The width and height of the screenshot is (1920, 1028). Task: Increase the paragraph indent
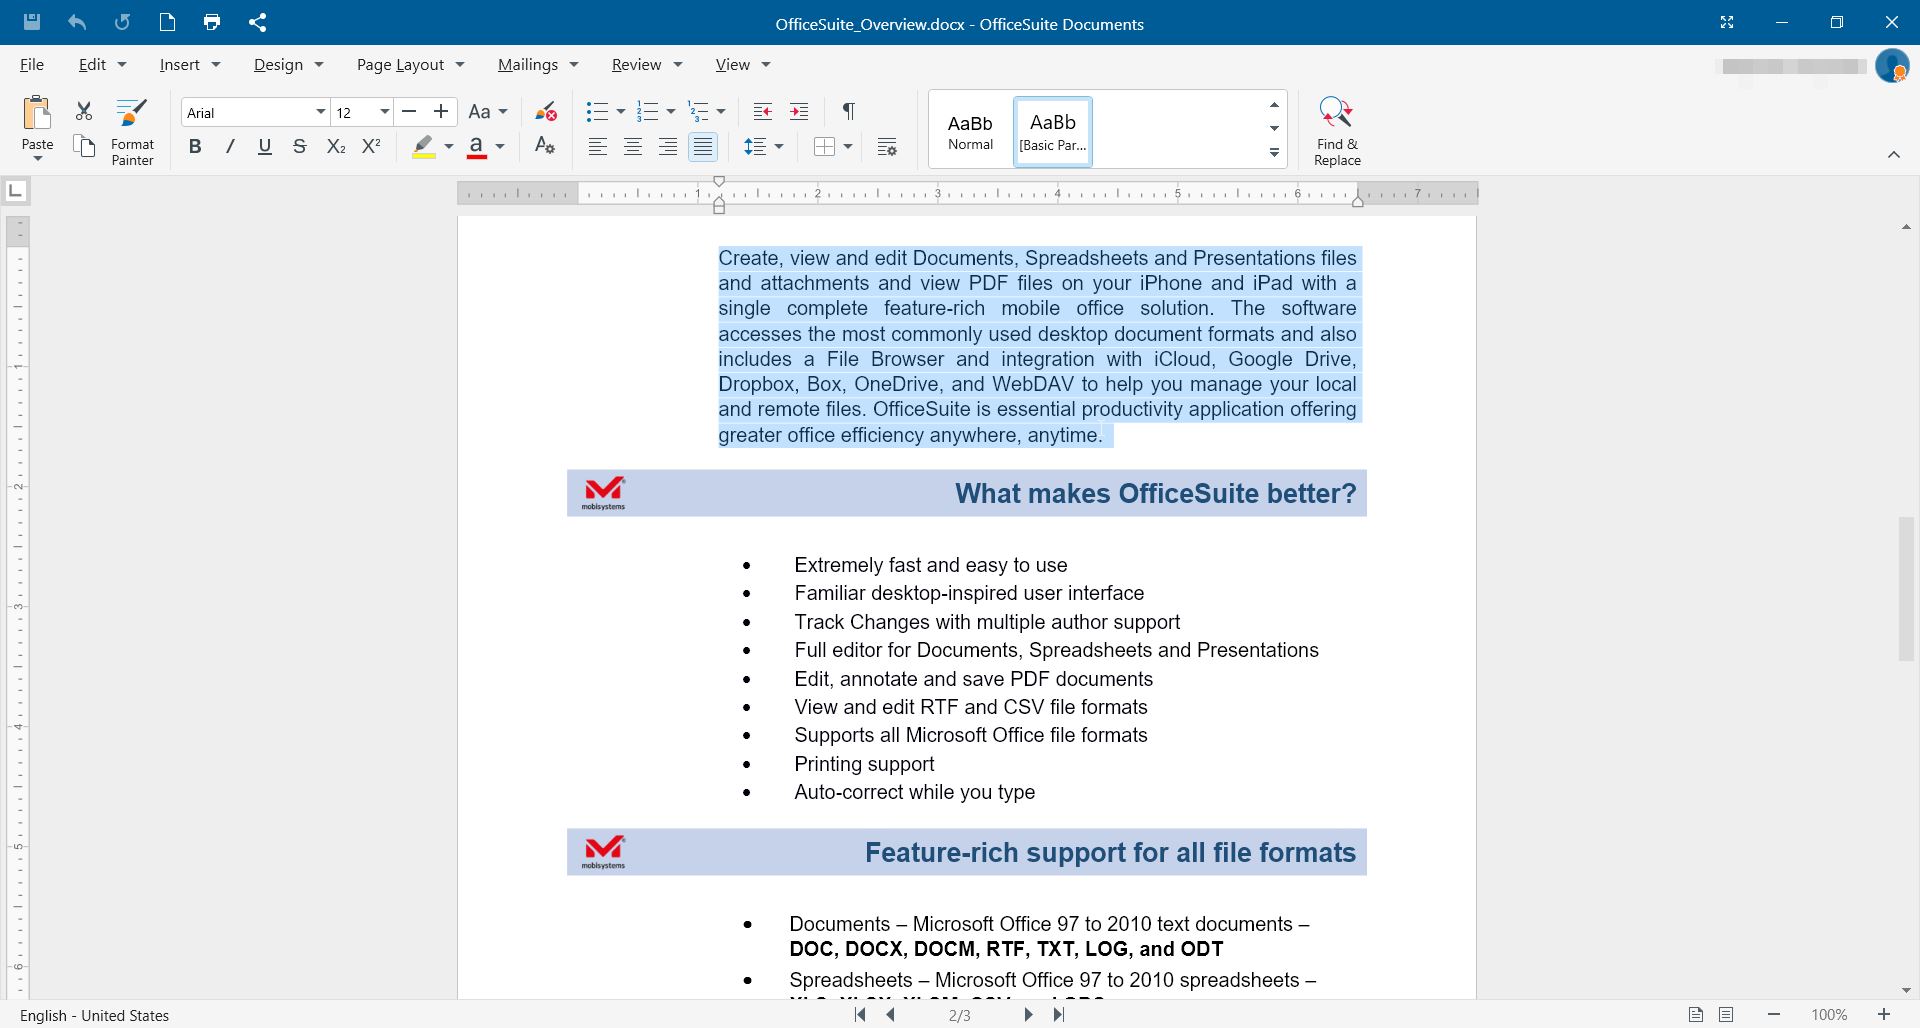coord(798,111)
